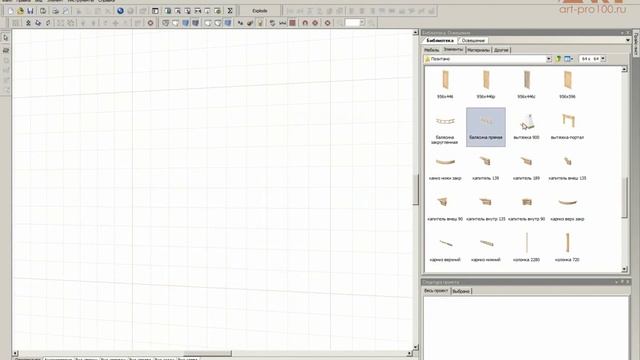Image resolution: width=640 pixels, height=360 pixels.
Task: Click the Save diskette icon
Action: coord(30,11)
